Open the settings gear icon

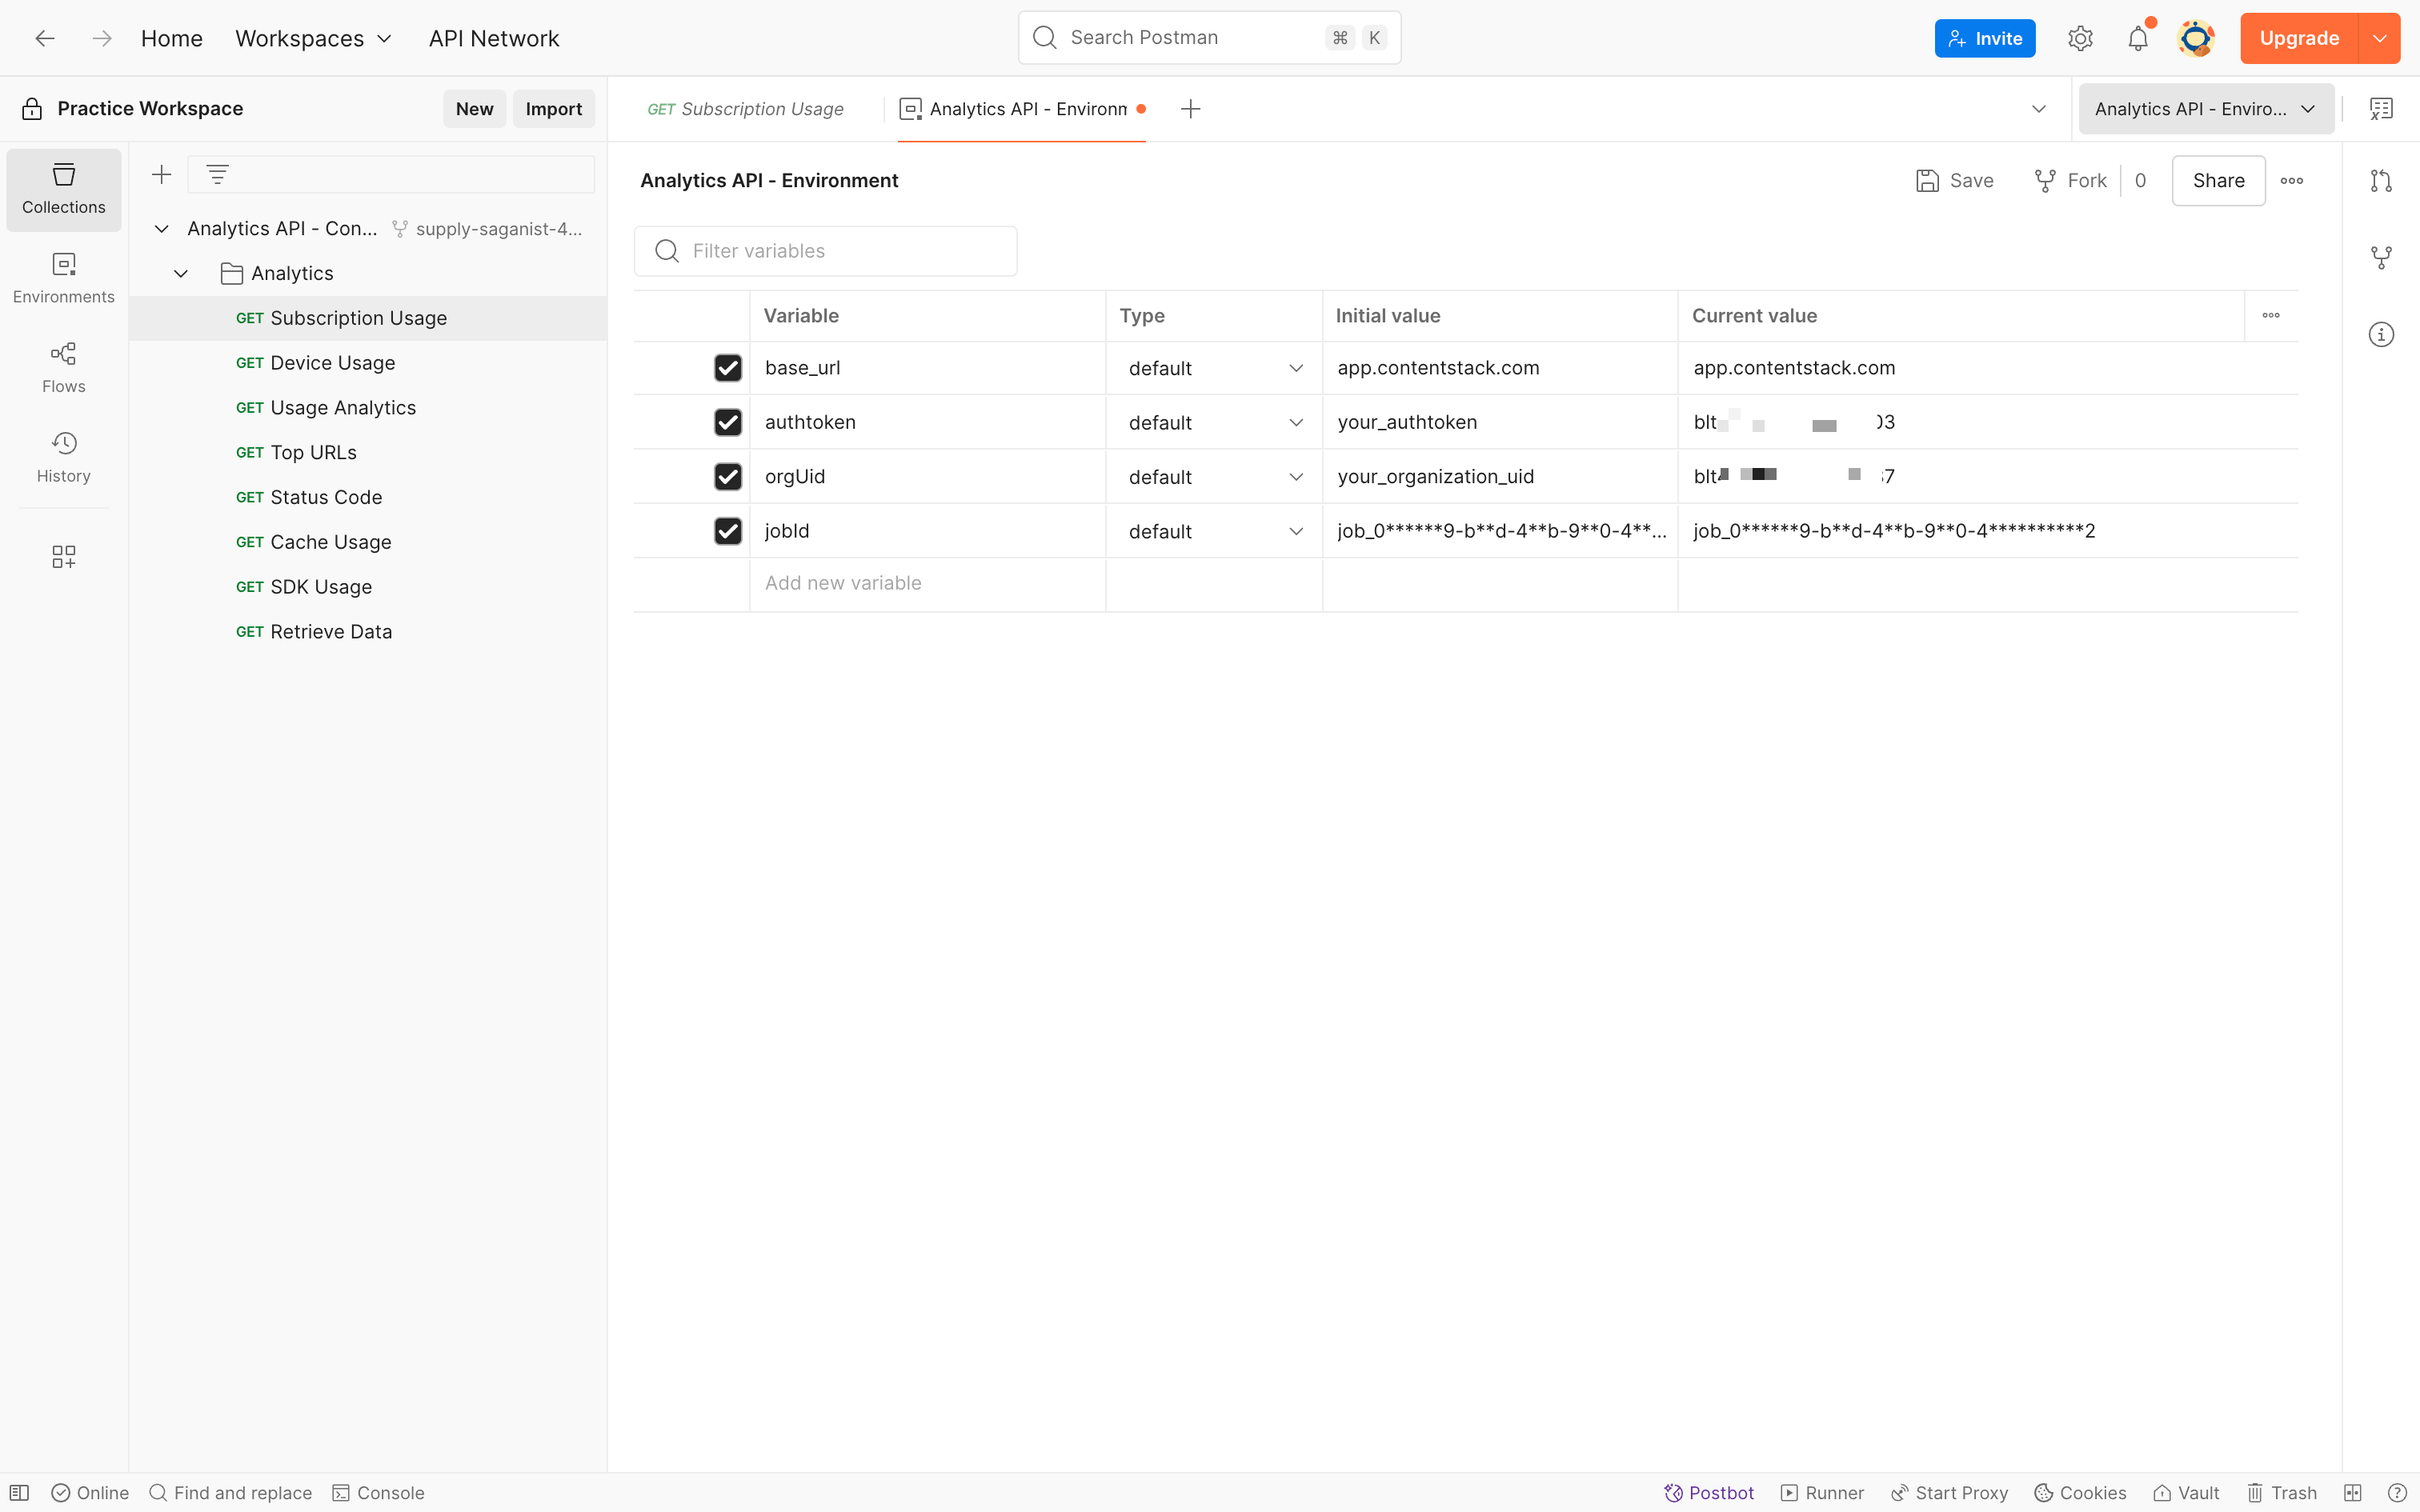pos(2080,38)
